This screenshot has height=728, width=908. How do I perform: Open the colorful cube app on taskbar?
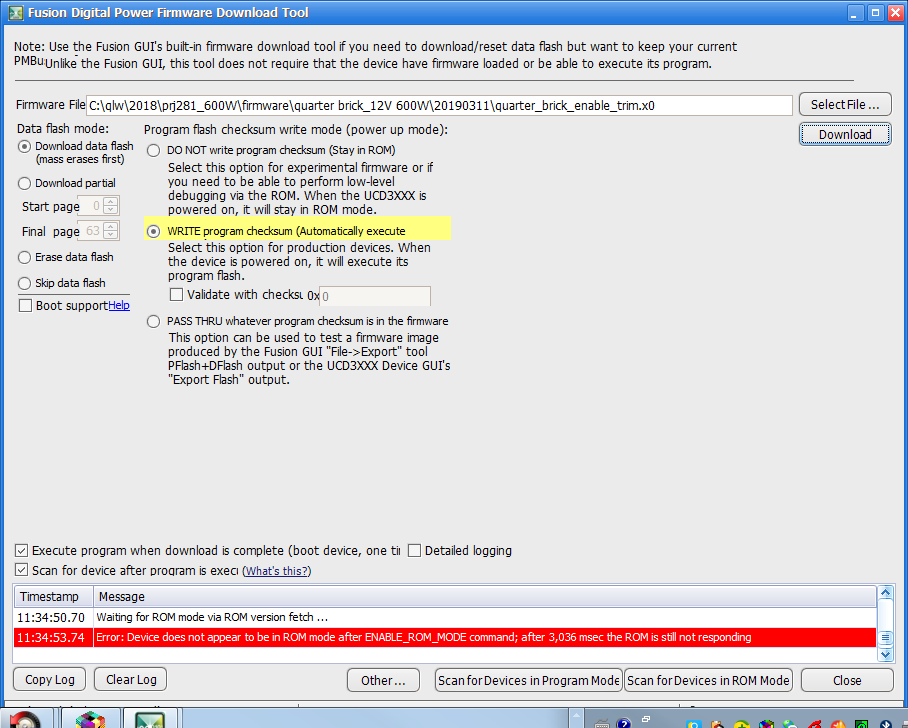[90, 719]
